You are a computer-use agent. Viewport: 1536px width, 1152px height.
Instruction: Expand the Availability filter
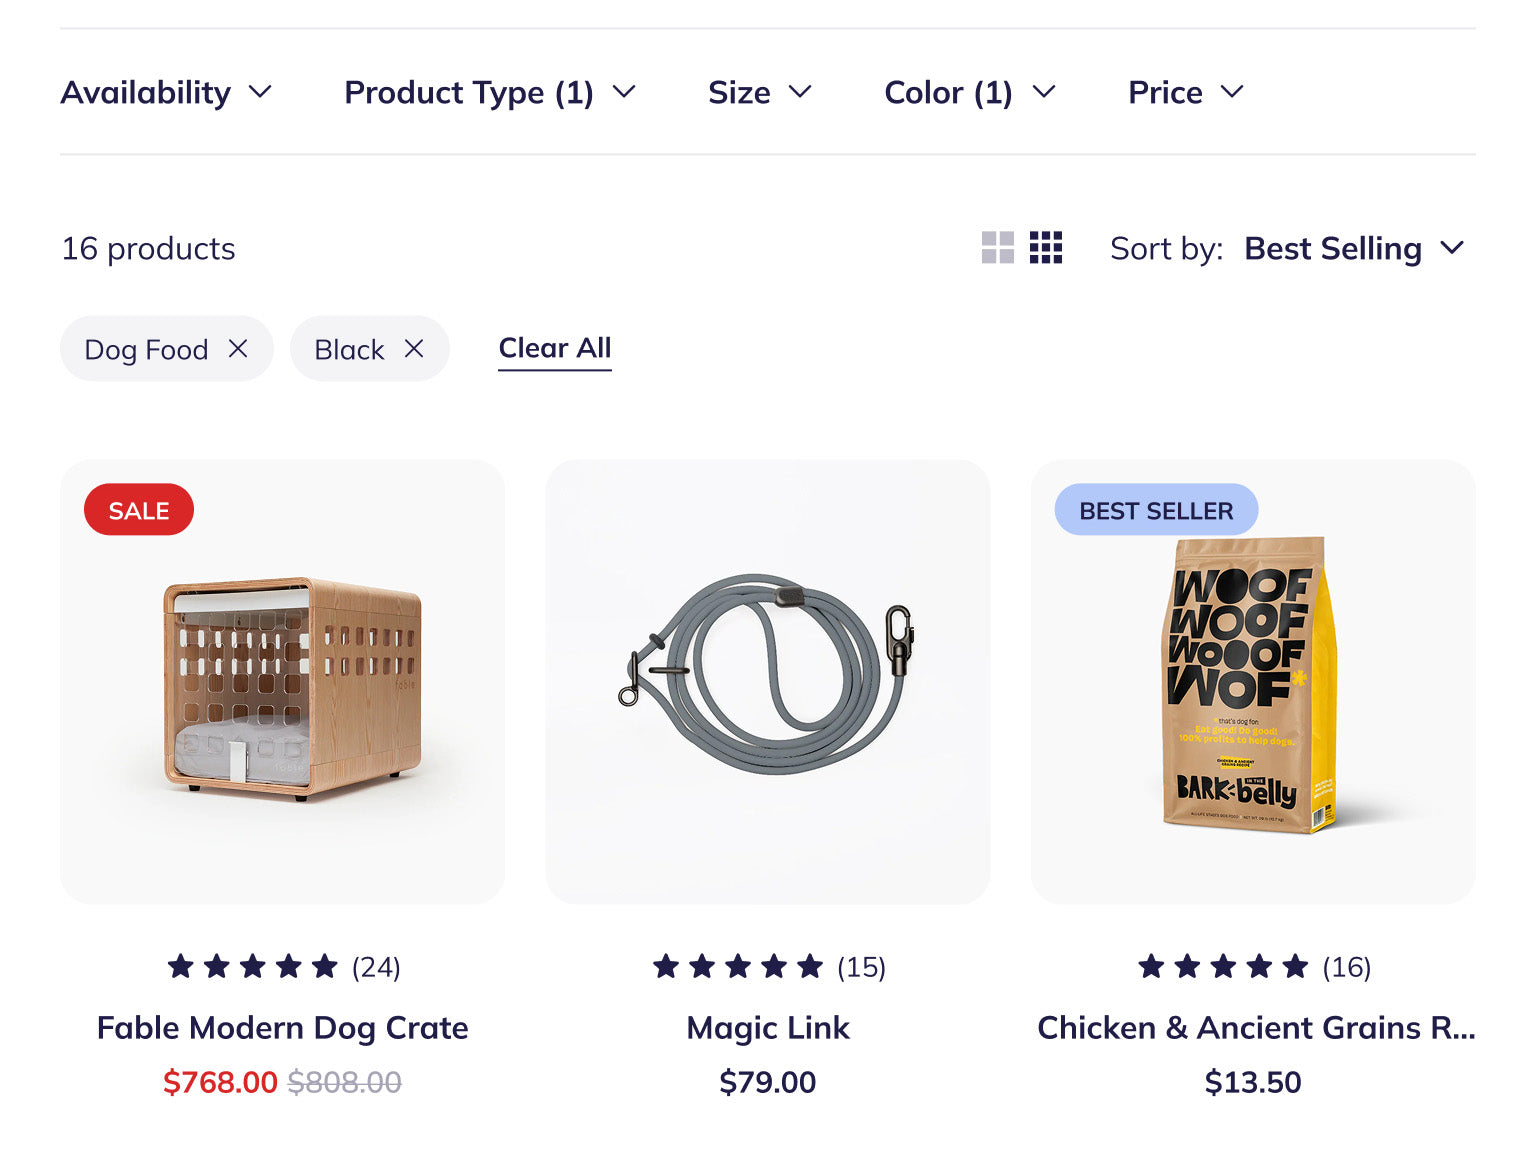coord(166,92)
